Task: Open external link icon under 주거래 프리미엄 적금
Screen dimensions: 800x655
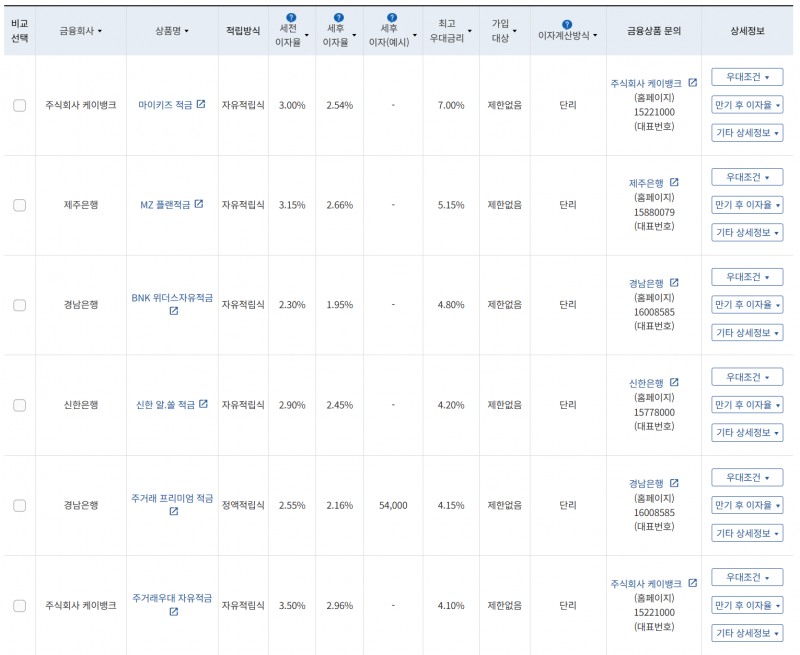Action: [173, 511]
